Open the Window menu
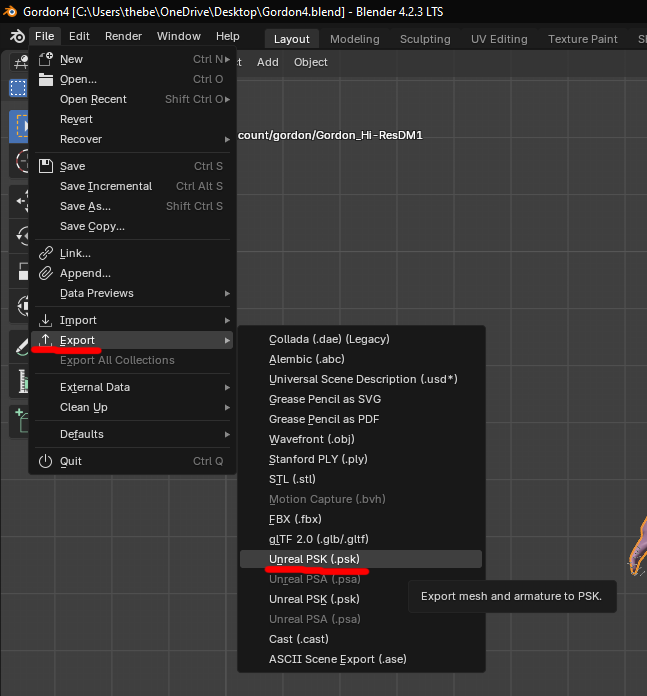This screenshot has width=647, height=696. click(178, 36)
